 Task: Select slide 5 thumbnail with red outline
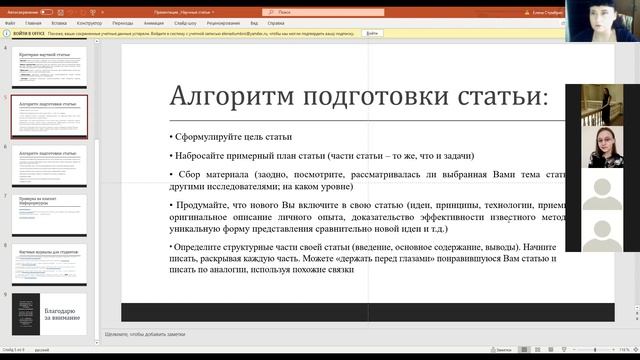pyautogui.click(x=49, y=117)
